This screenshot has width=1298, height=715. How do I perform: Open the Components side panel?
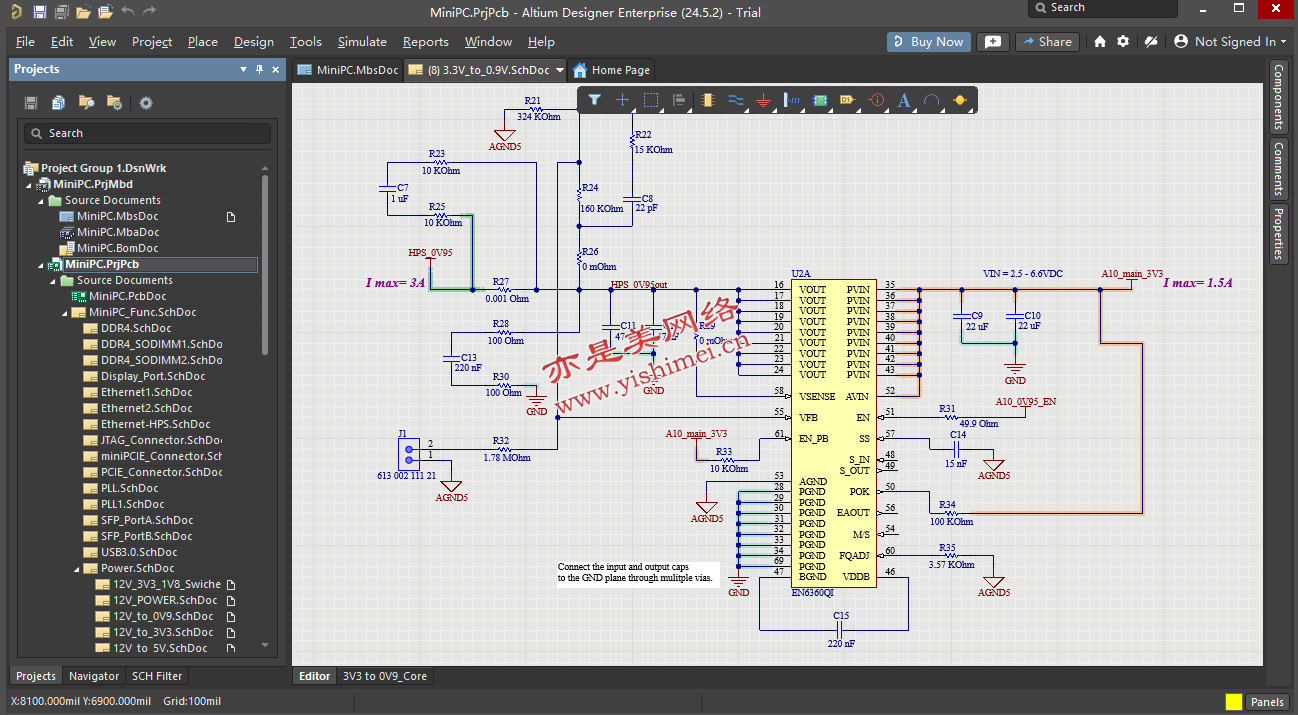coord(1278,97)
